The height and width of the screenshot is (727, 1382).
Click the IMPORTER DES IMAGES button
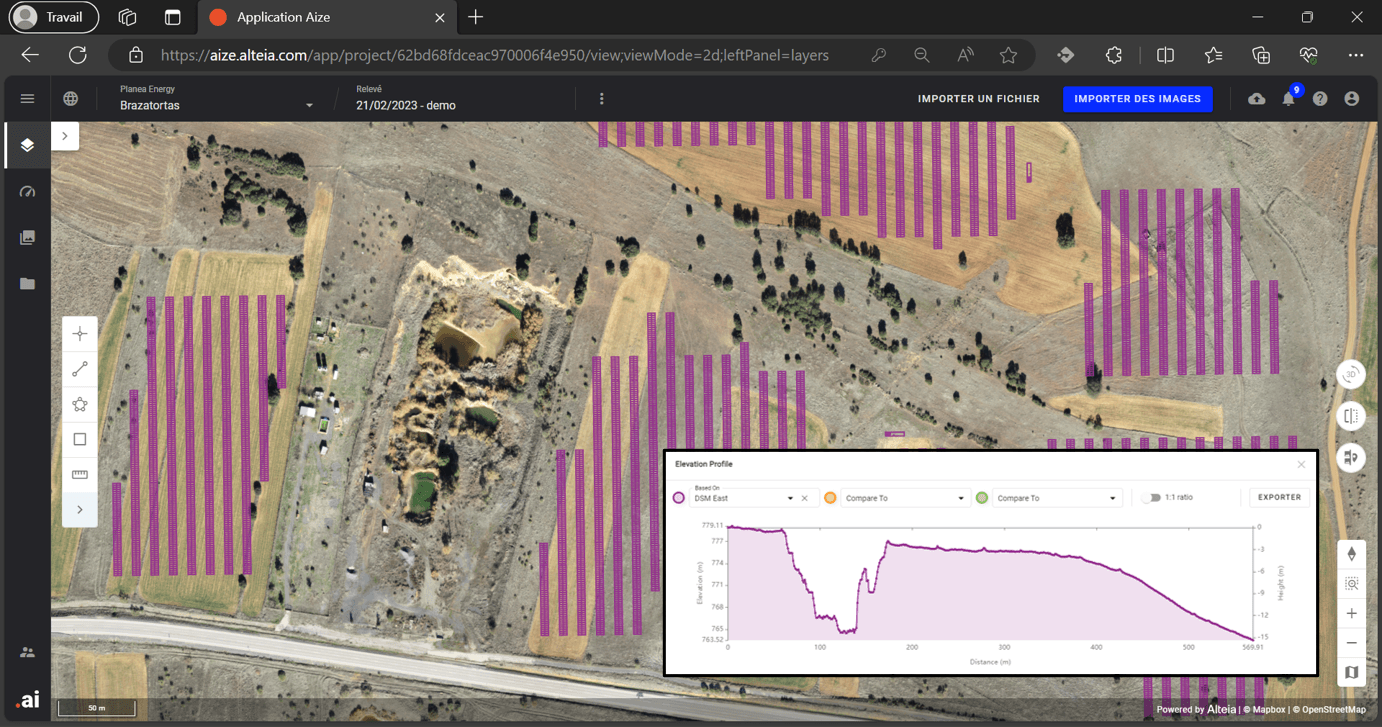pyautogui.click(x=1137, y=99)
